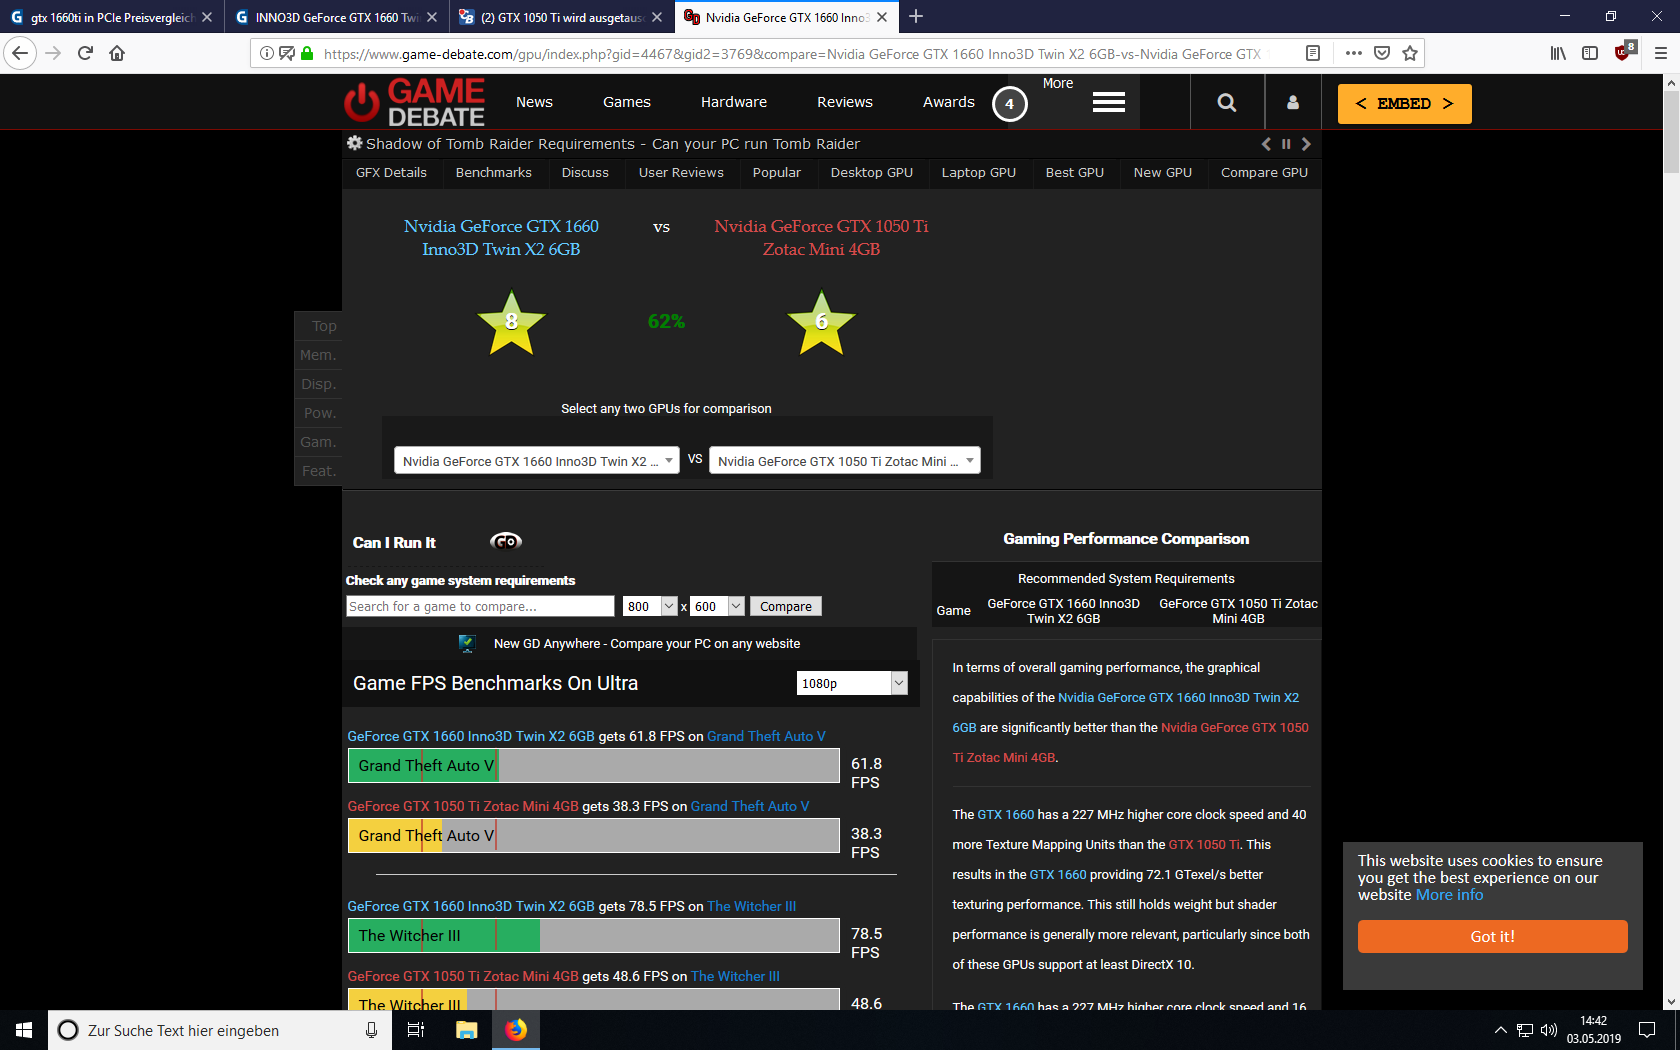Open the 1080p benchmark resolution dropdown
The width and height of the screenshot is (1680, 1050).
852,683
